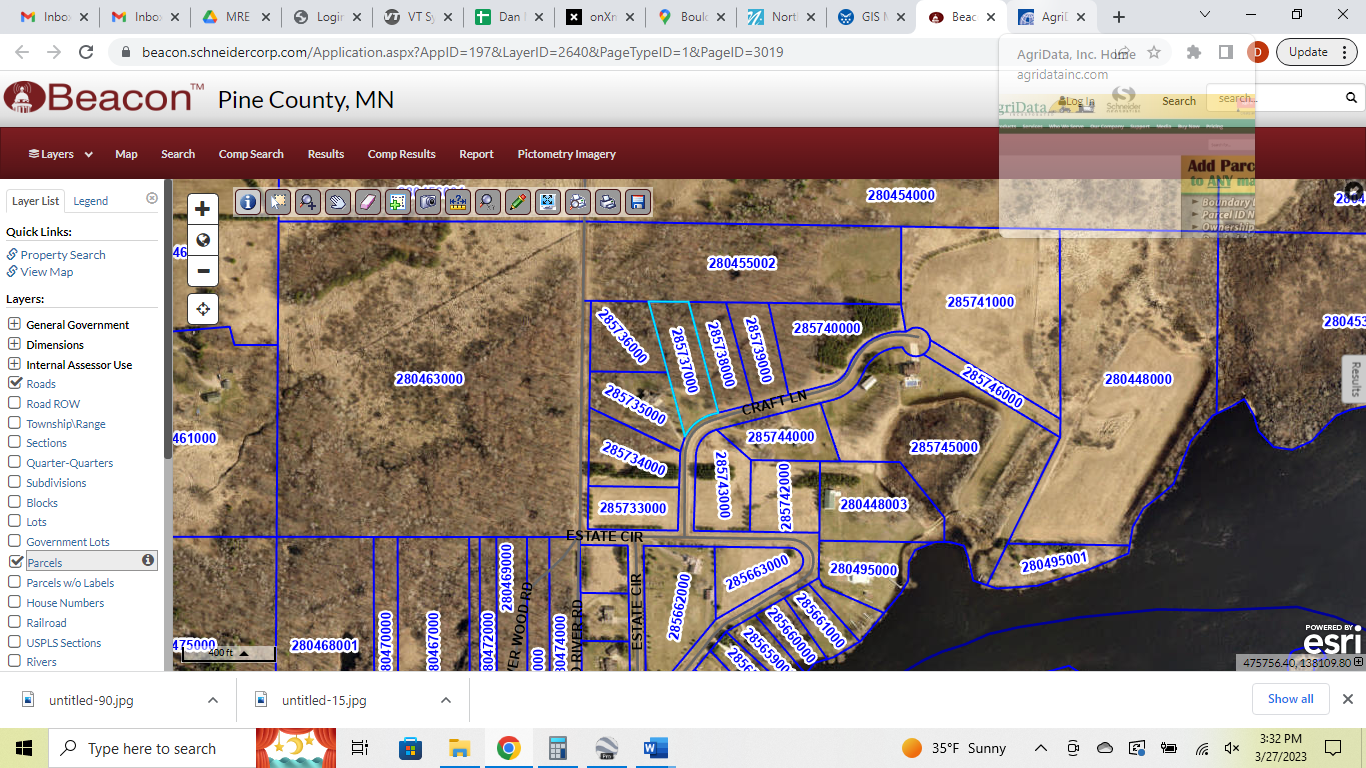Select the pan hand tool

coord(338,202)
